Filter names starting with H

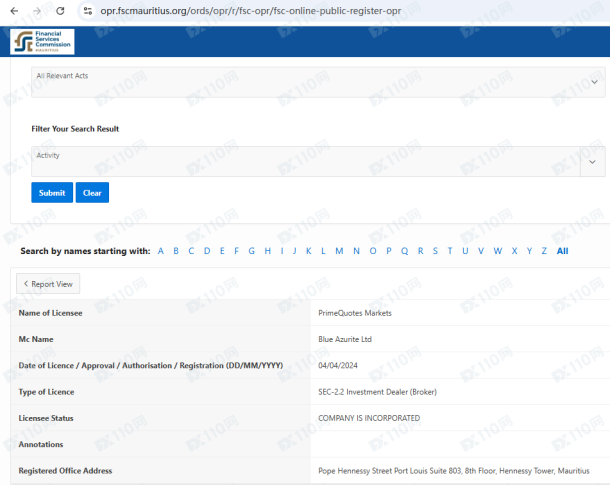[268, 251]
